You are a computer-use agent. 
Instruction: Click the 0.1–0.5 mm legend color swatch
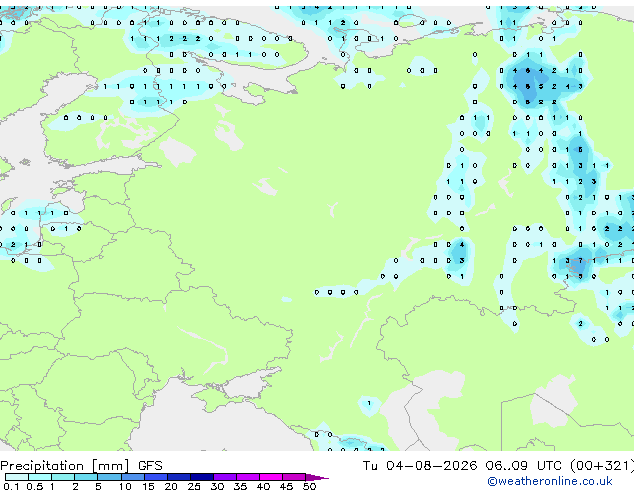point(17,477)
